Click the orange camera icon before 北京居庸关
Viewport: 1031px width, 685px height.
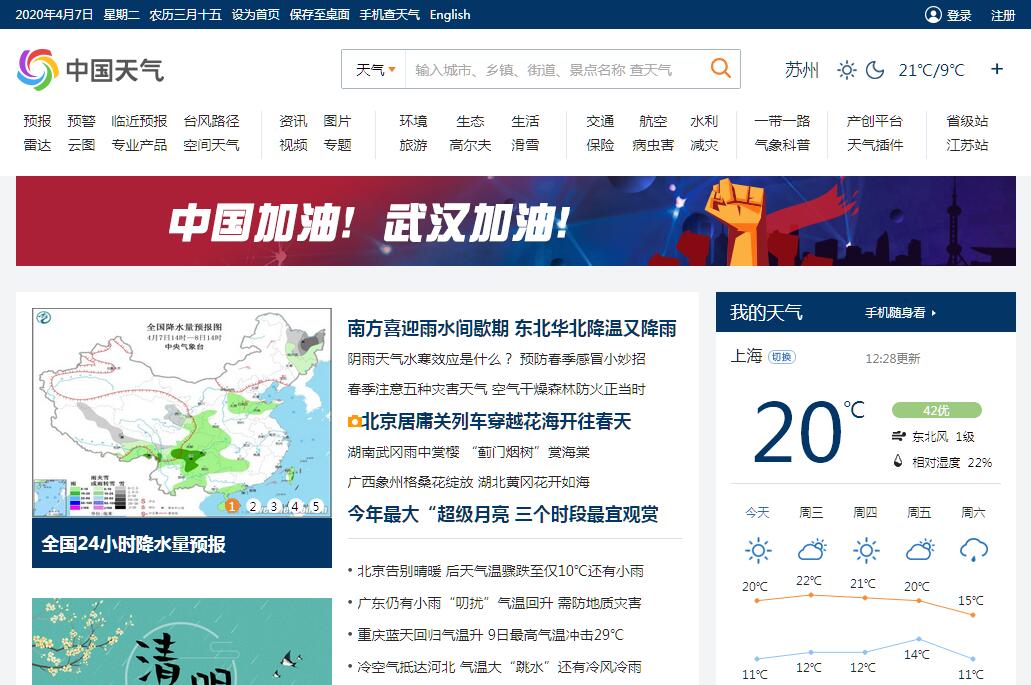354,422
